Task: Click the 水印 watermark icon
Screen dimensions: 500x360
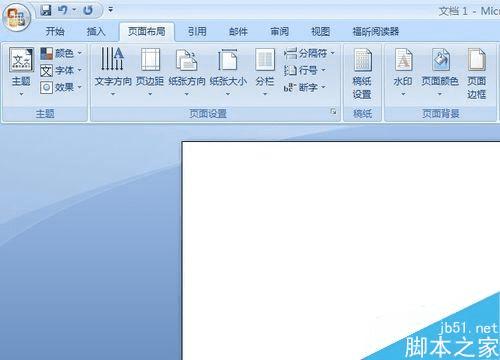Action: [x=403, y=60]
